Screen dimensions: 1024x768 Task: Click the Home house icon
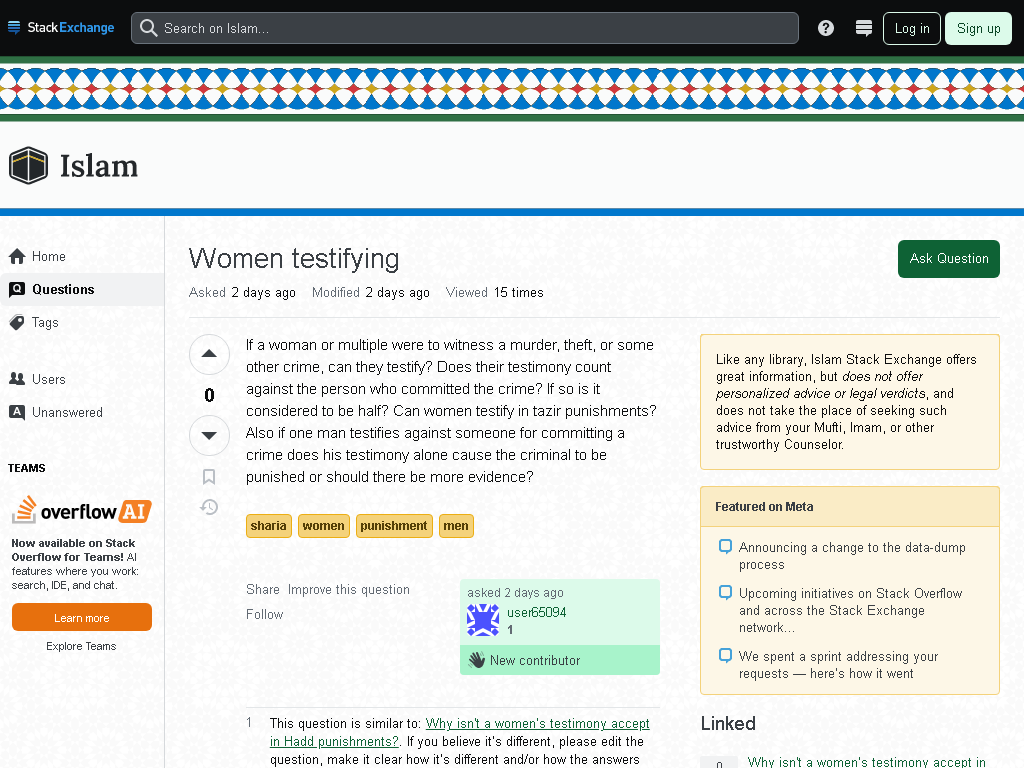[17, 256]
